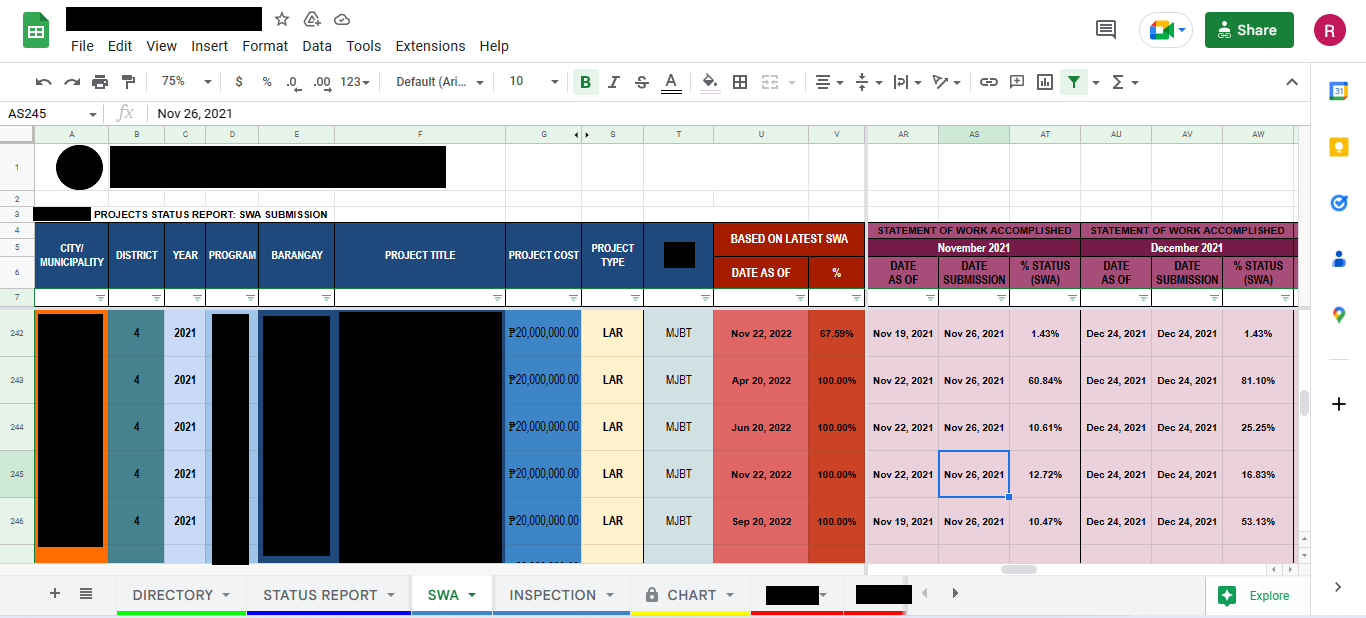Toggle the filter on the sheet
Viewport: 1366px width, 618px height.
(x=1073, y=82)
